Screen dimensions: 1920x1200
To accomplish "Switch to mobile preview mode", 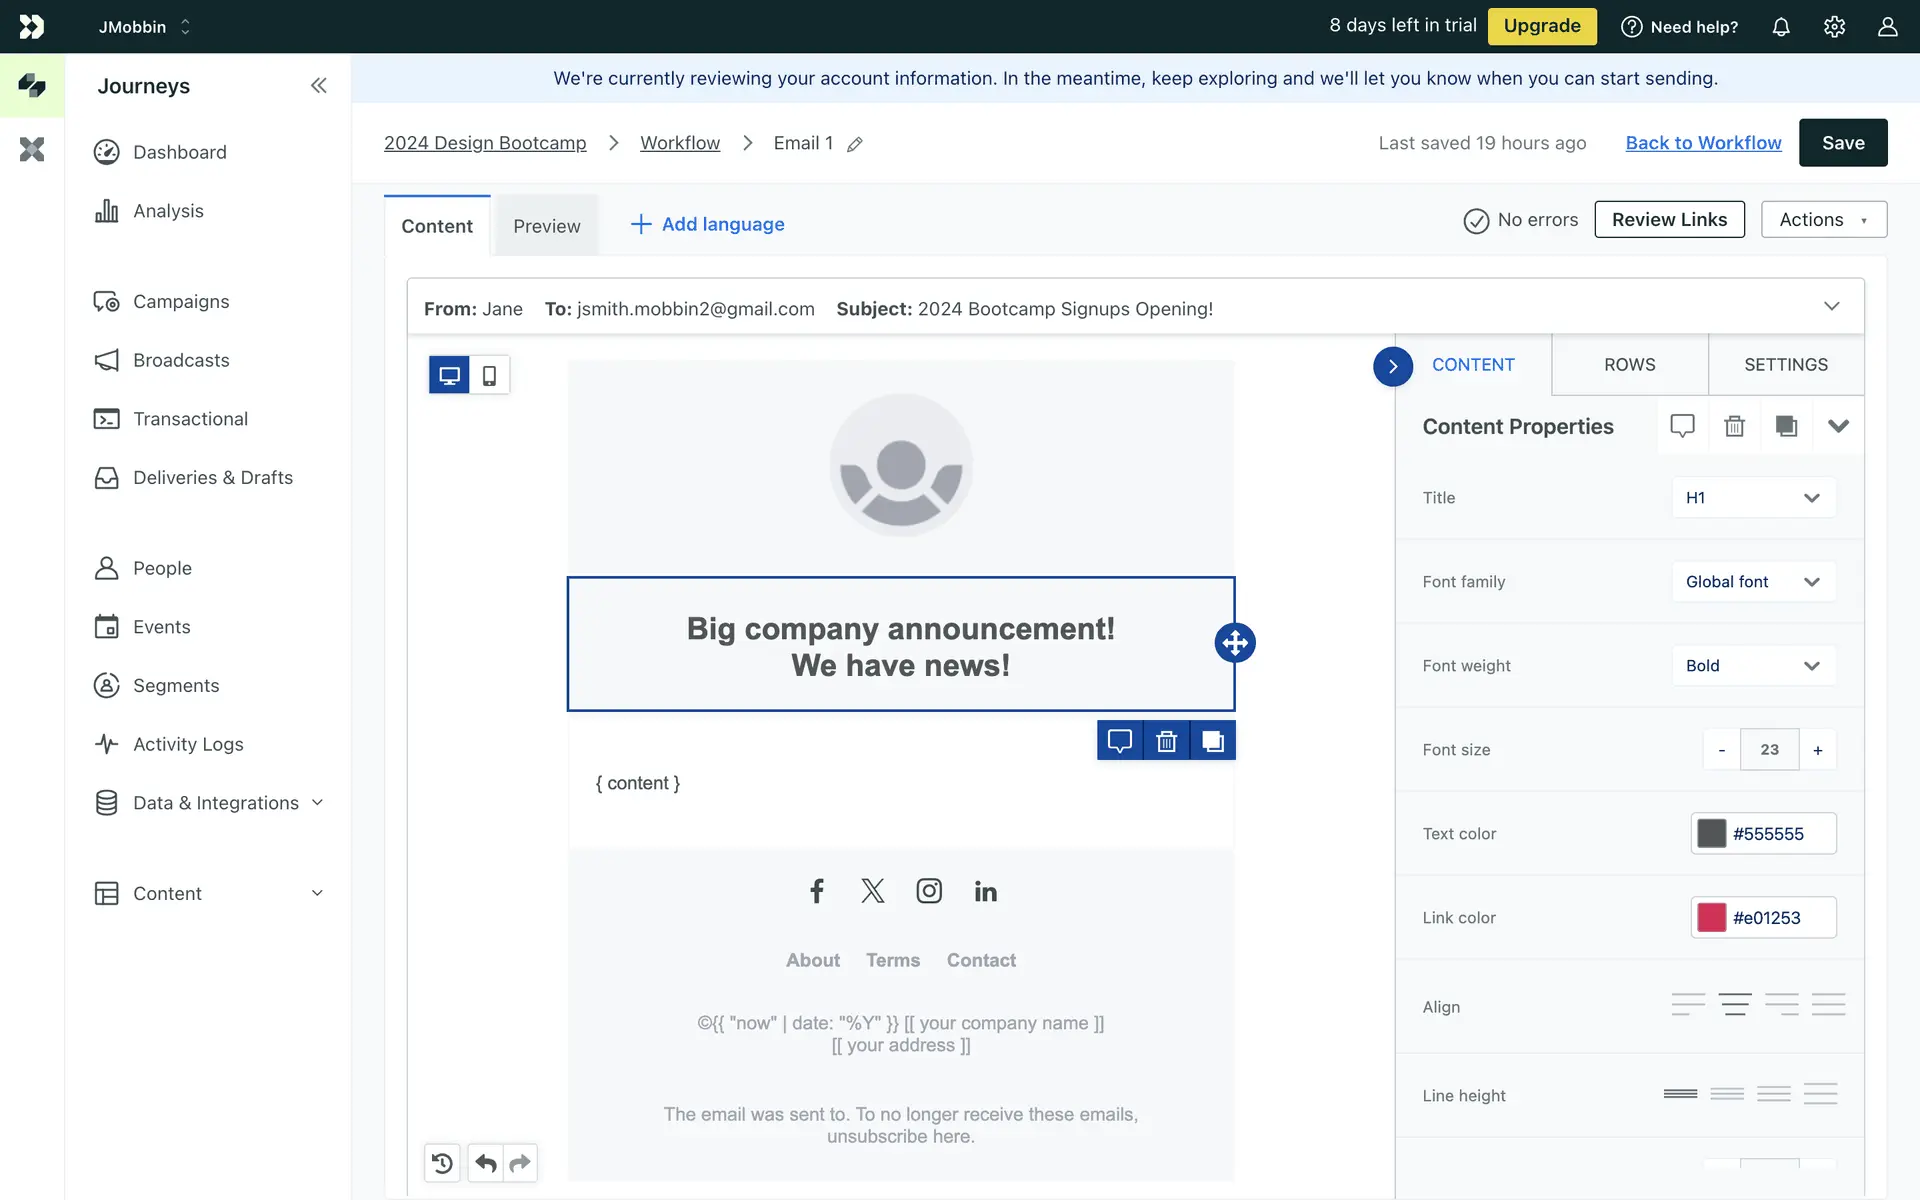I will click(489, 376).
